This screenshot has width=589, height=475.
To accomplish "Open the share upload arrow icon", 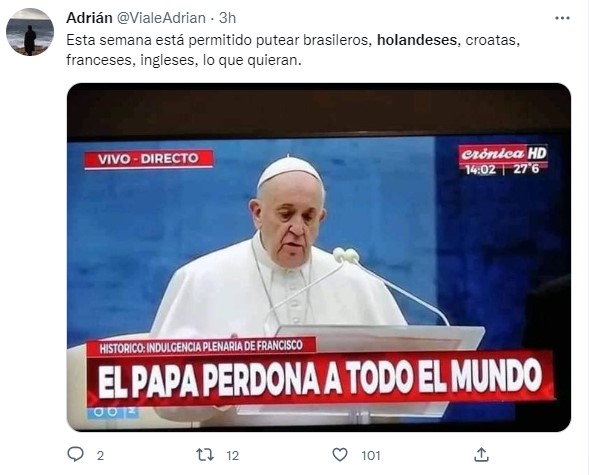I will (x=481, y=454).
